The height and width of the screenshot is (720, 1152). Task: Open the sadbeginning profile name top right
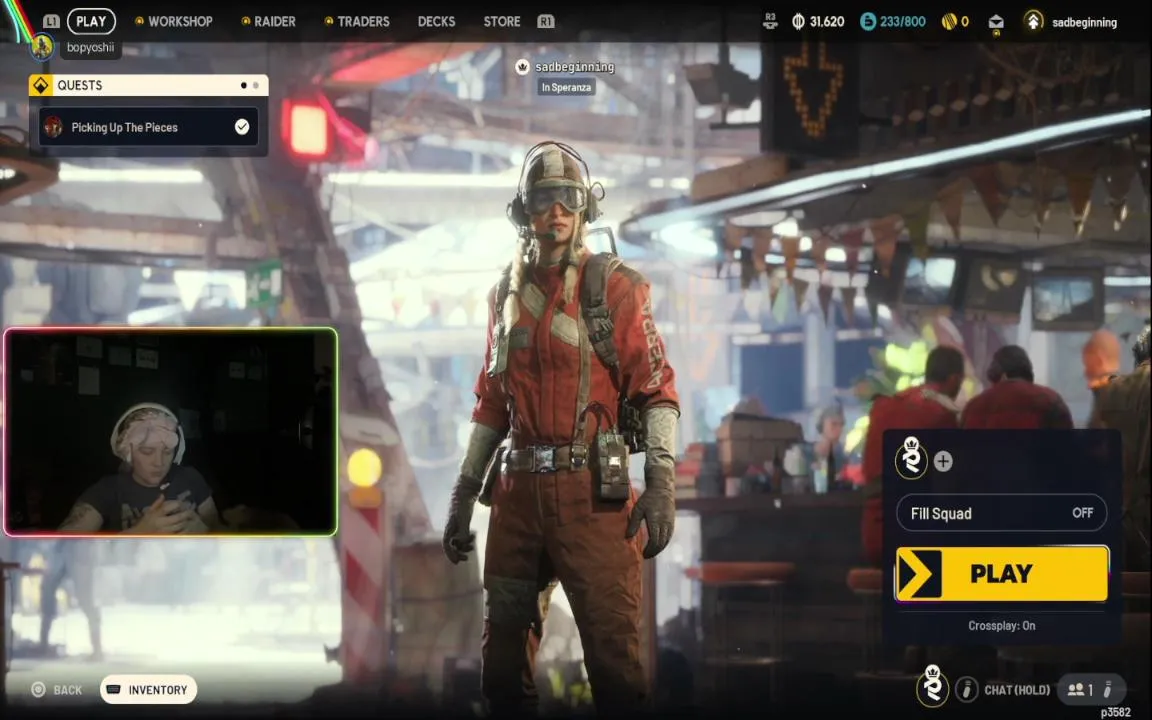[1084, 22]
